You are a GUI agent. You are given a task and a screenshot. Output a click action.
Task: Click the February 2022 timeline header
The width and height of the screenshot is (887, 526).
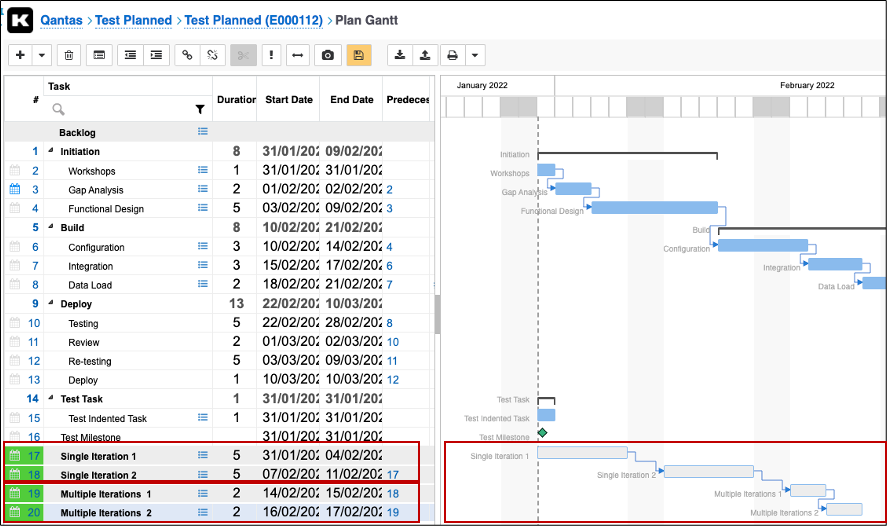pos(807,85)
